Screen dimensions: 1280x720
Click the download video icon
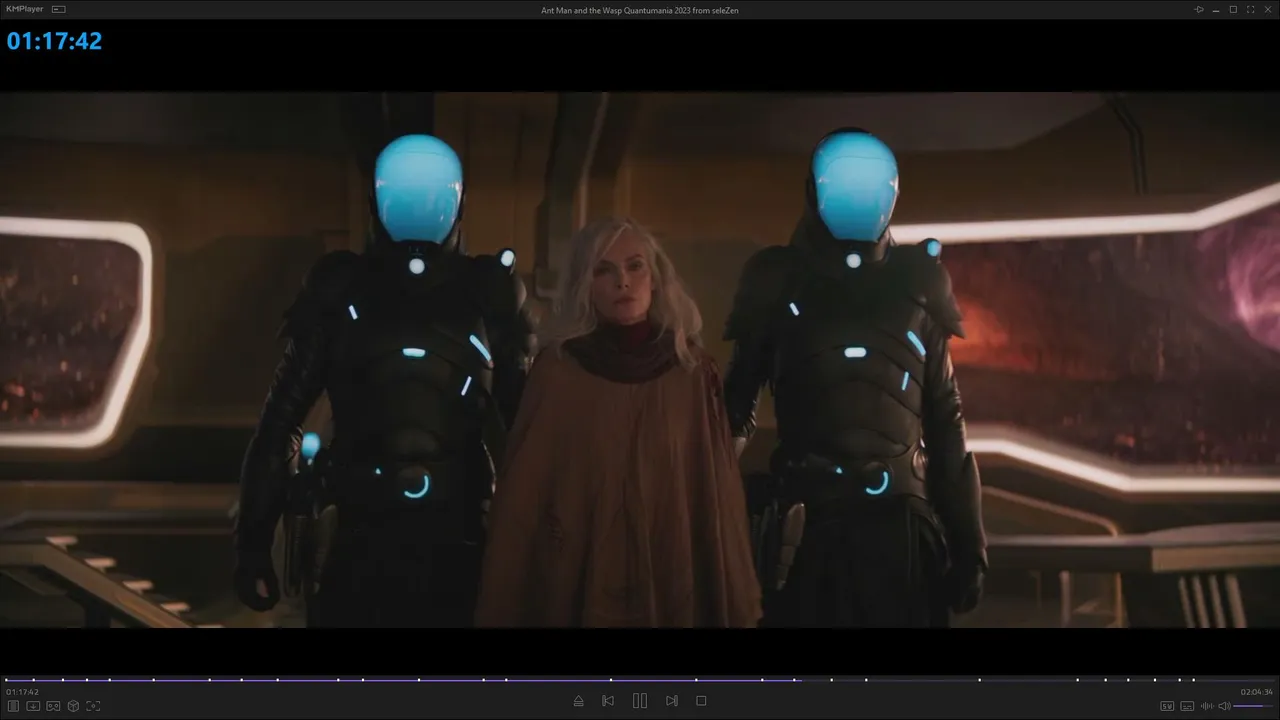pos(33,706)
